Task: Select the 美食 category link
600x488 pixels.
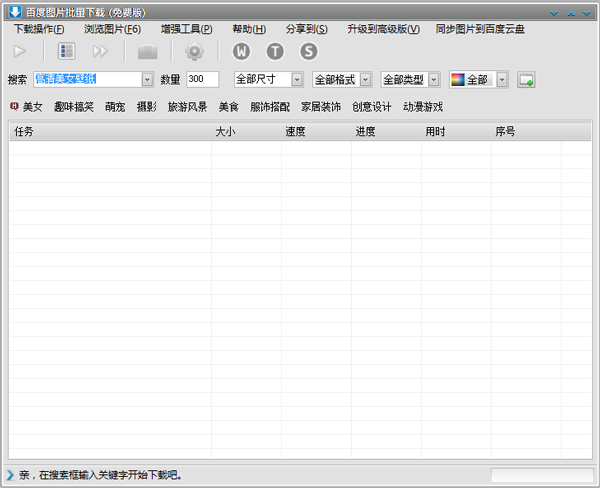Action: [229, 107]
